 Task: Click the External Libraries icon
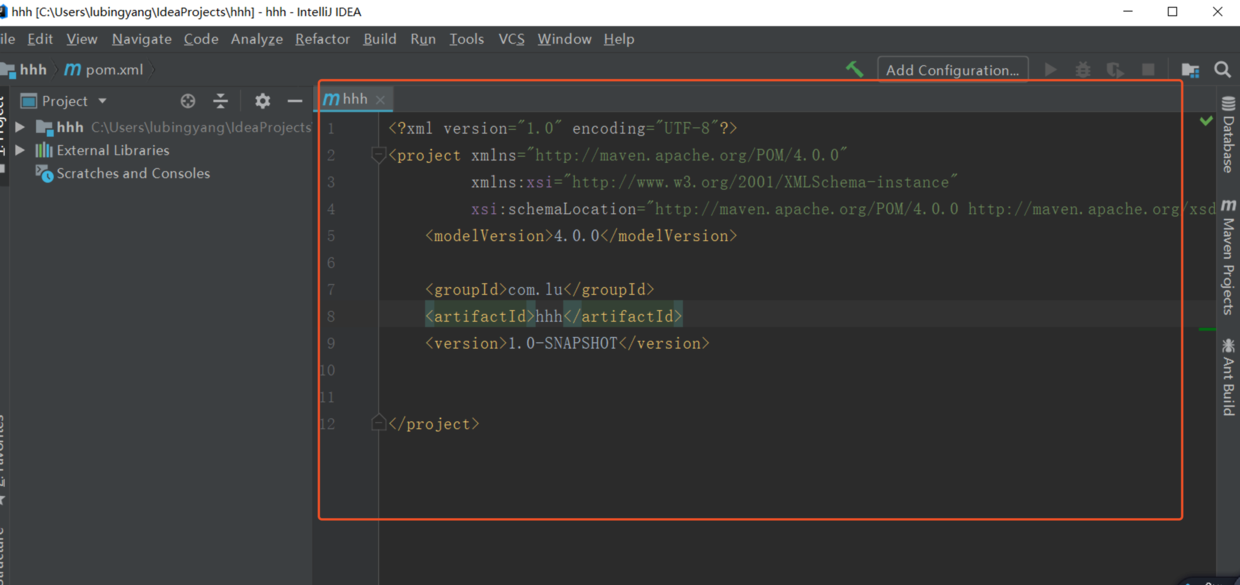tap(44, 150)
